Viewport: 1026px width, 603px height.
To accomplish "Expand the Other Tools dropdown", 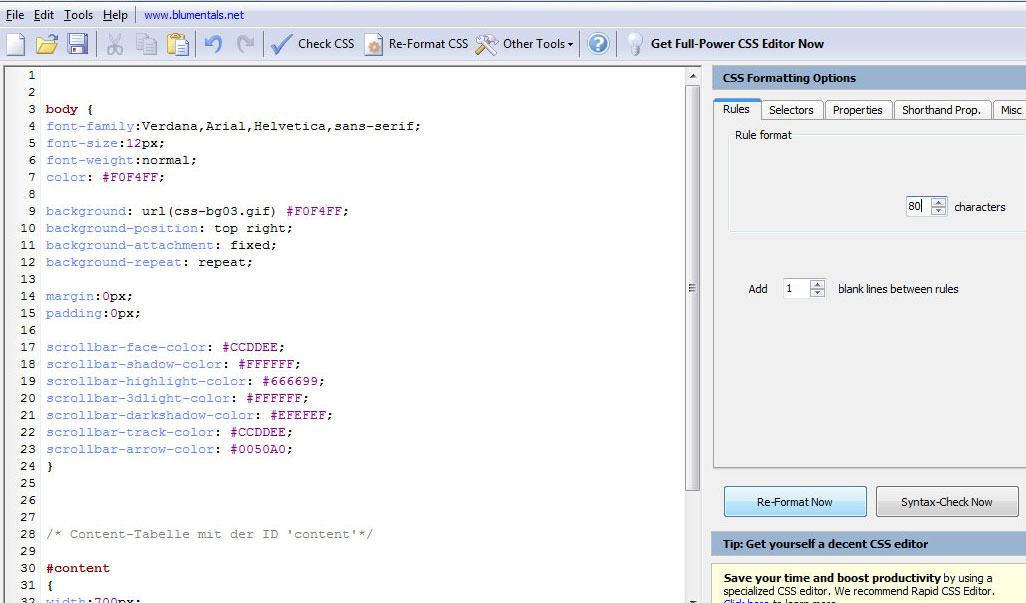I will tap(525, 44).
